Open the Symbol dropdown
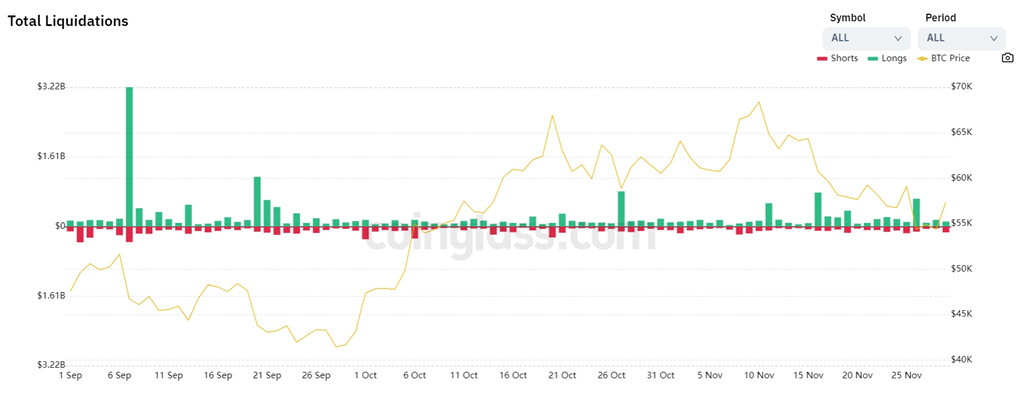Viewport: 1024px width, 398px height. click(867, 38)
